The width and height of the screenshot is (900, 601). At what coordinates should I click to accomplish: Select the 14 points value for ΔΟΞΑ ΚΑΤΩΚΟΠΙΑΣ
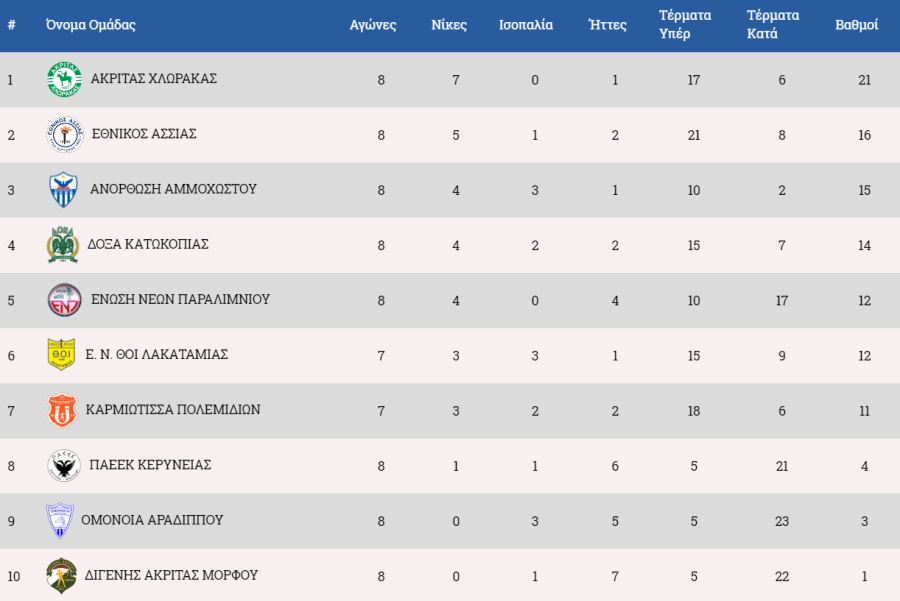point(864,245)
